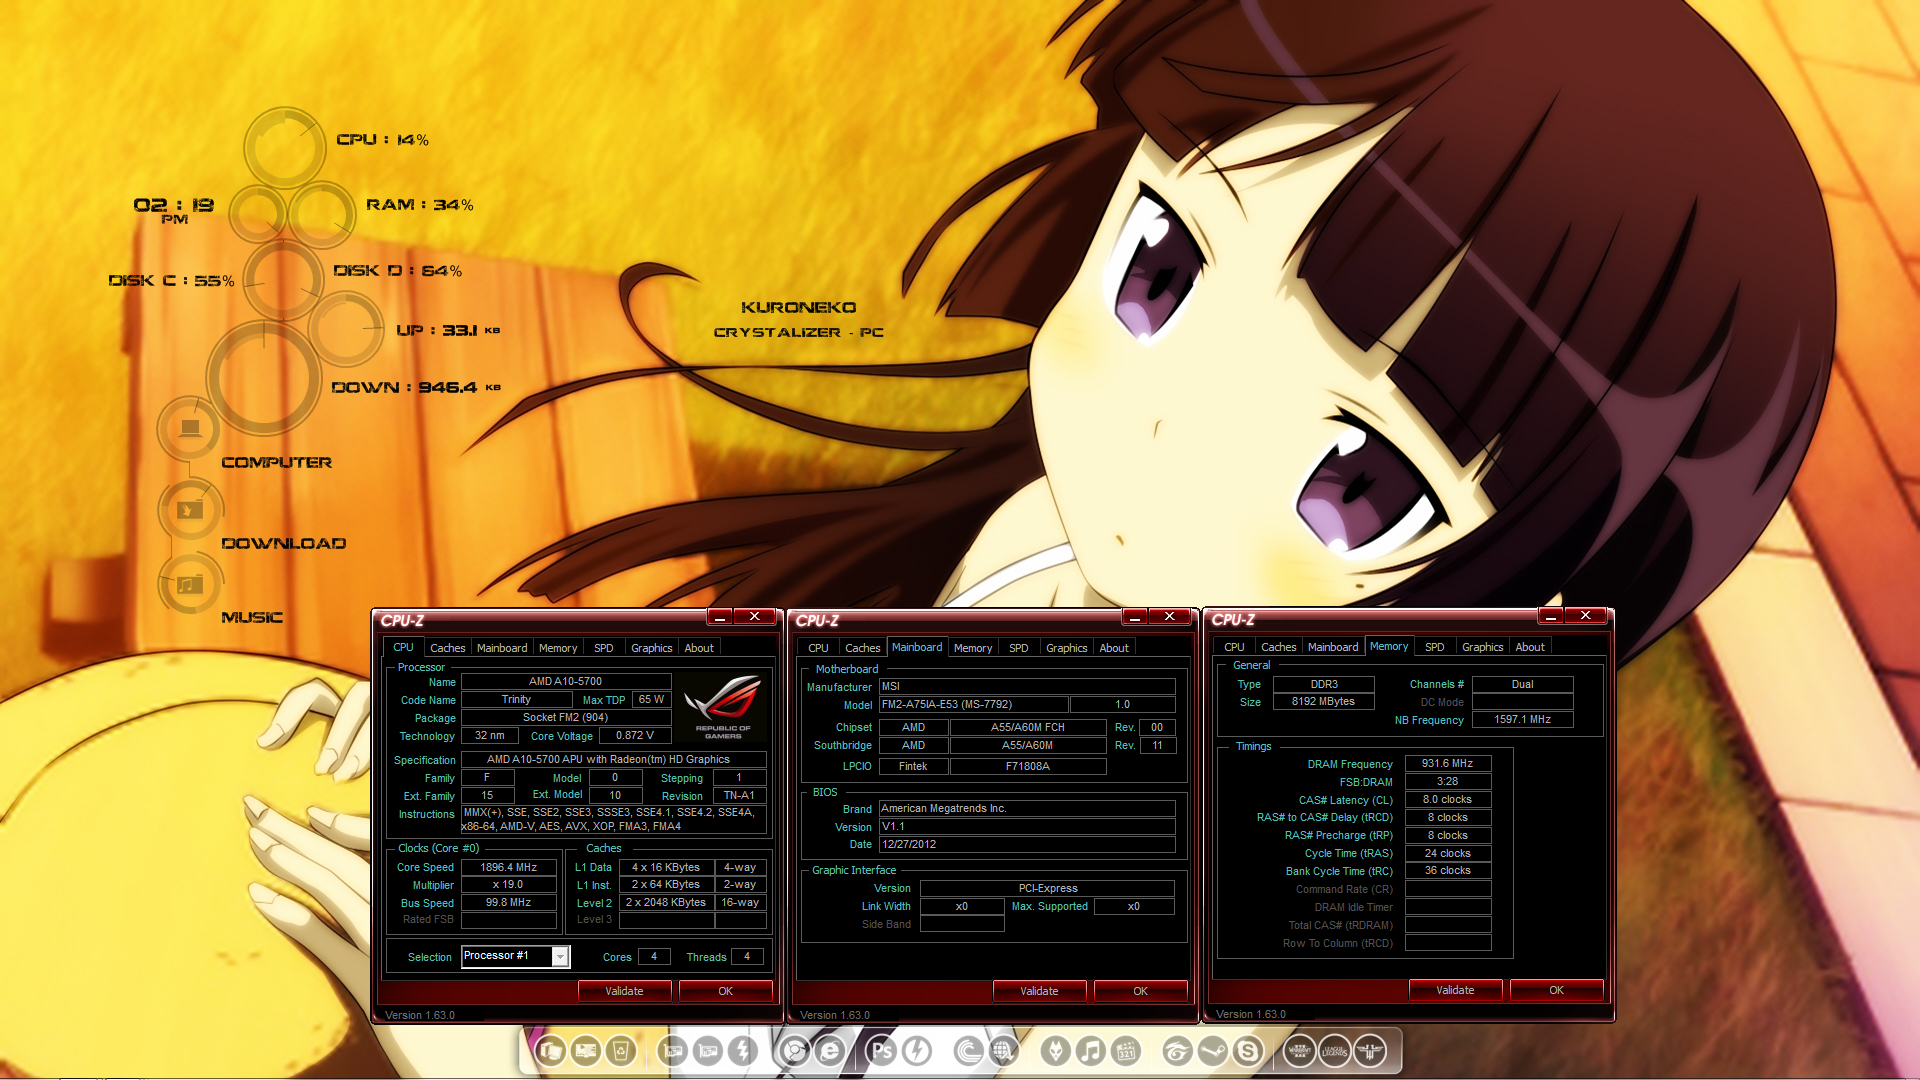Click Validate in the Memory CPU-Z window
This screenshot has height=1080, width=1920.
click(1455, 990)
